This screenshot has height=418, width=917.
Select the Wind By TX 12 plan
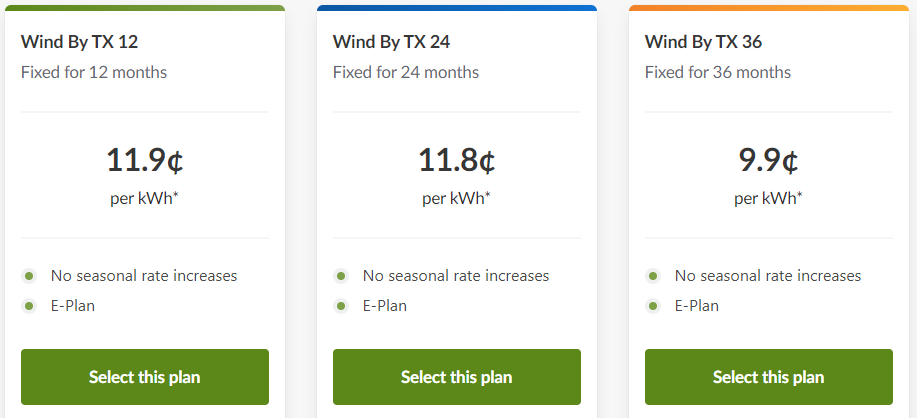(144, 377)
